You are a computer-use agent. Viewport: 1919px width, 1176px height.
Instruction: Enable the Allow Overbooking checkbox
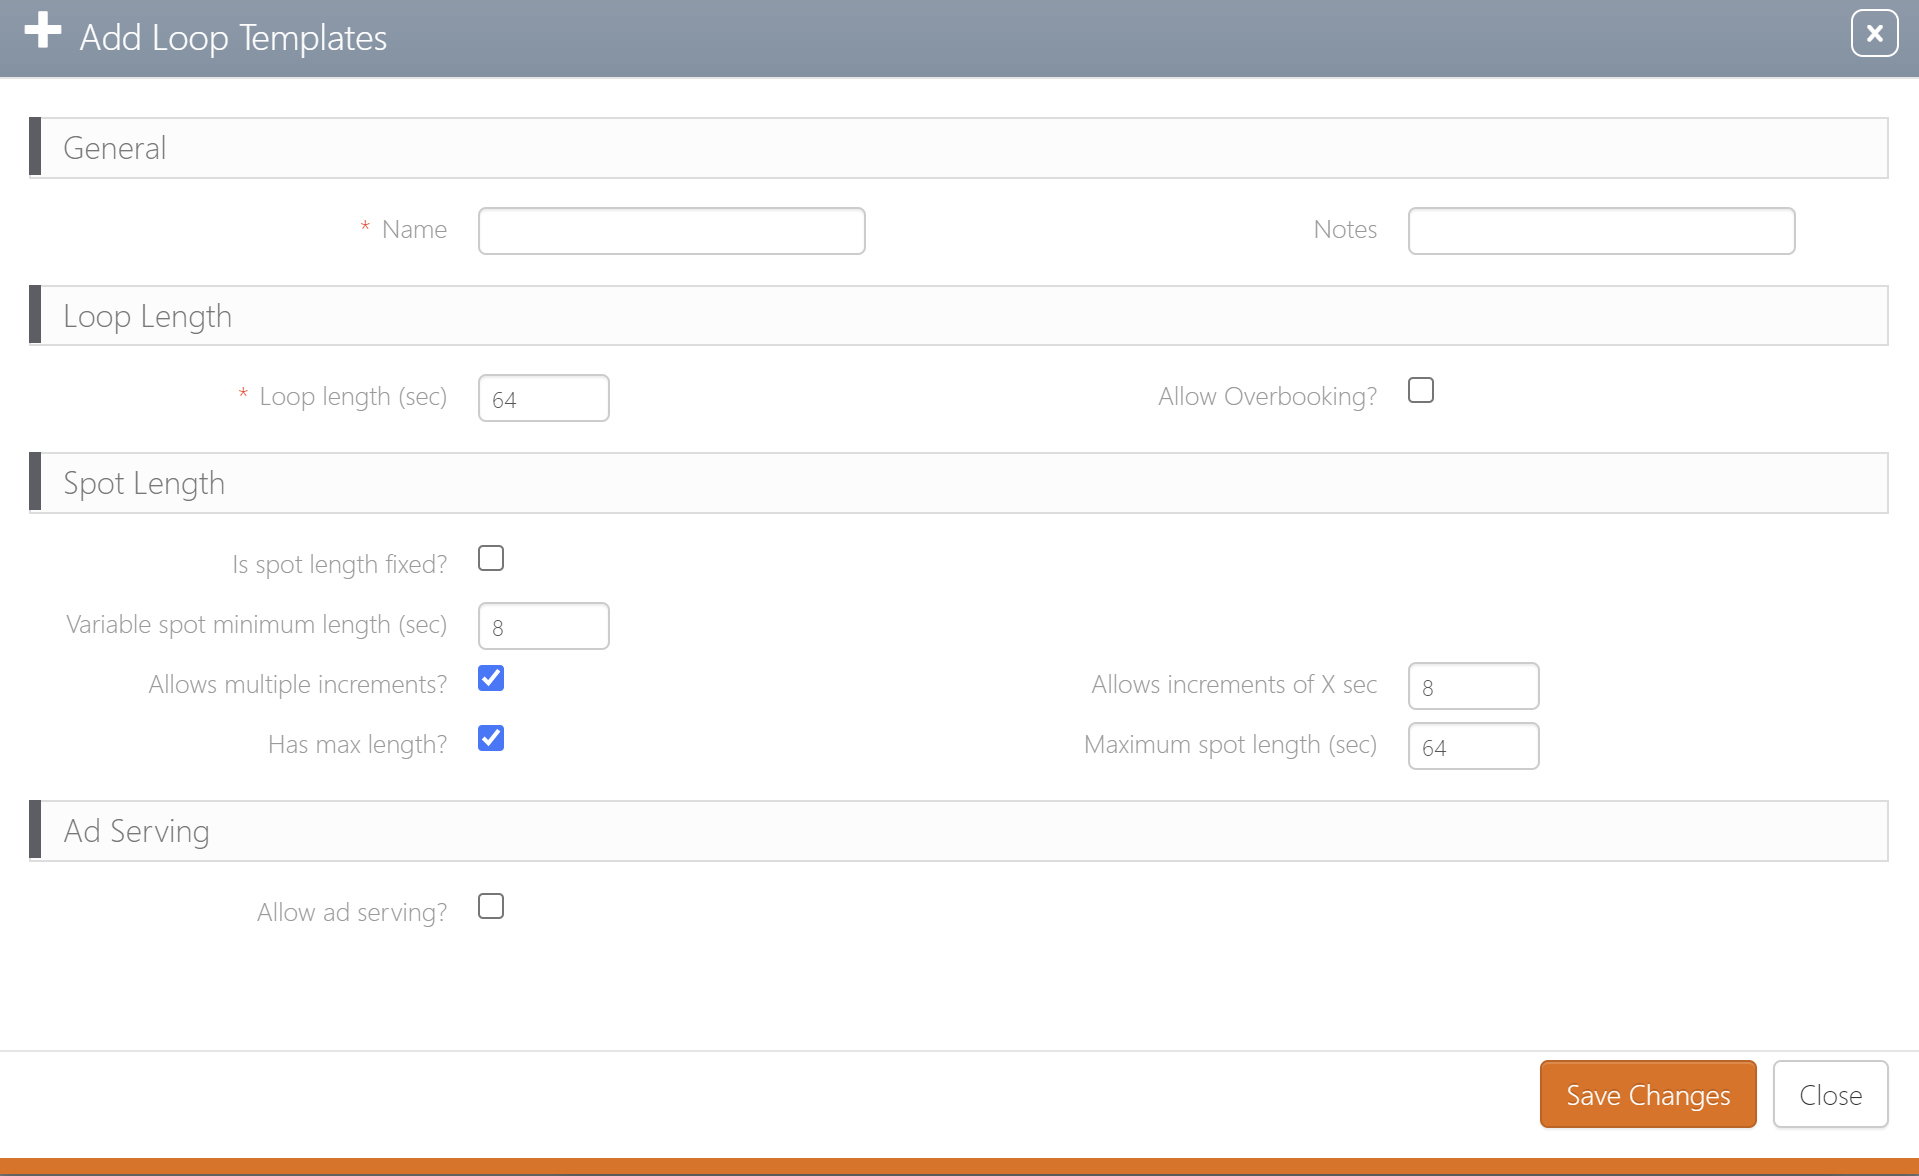tap(1420, 390)
